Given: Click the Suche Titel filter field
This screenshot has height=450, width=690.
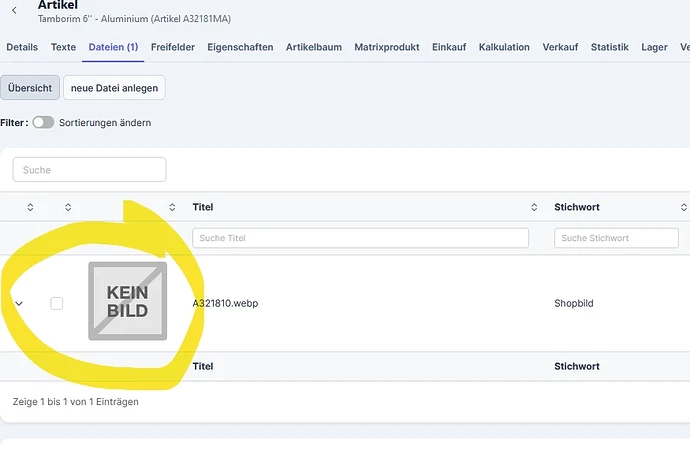Looking at the screenshot, I should (360, 238).
